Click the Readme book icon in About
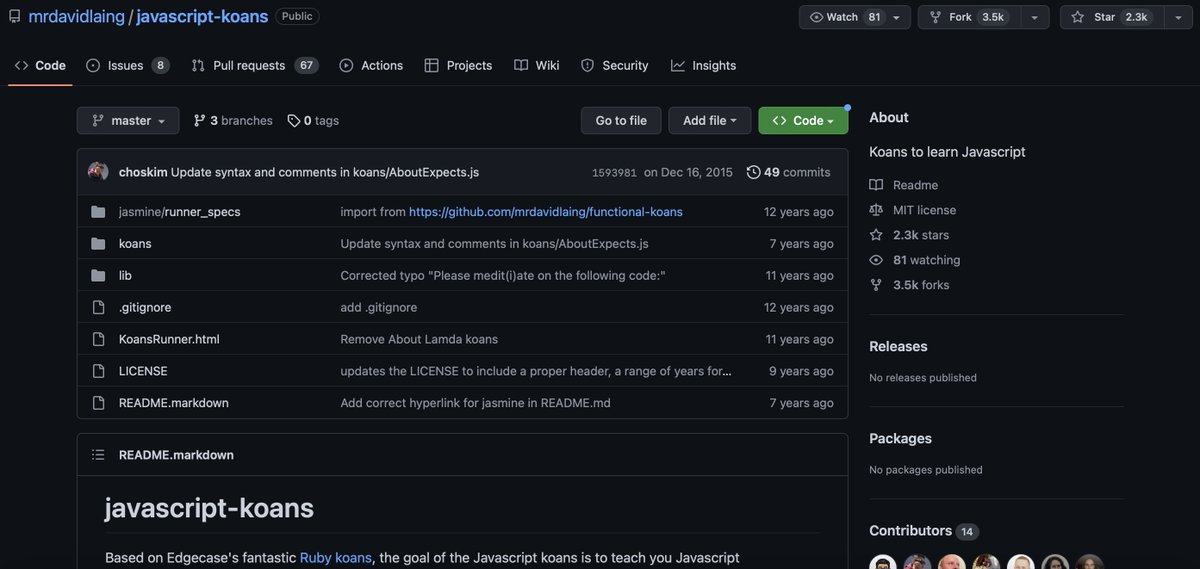This screenshot has width=1200, height=569. 876,185
